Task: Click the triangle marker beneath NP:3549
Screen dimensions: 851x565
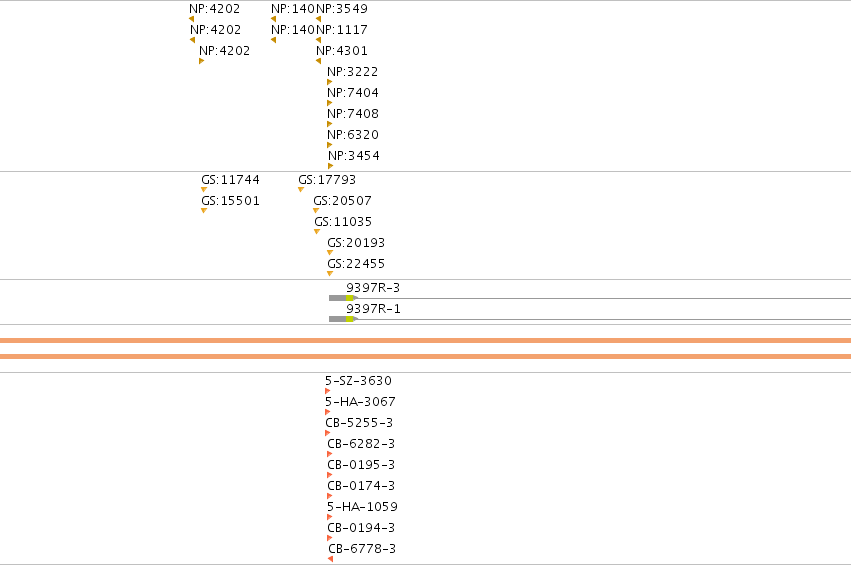Action: click(319, 19)
